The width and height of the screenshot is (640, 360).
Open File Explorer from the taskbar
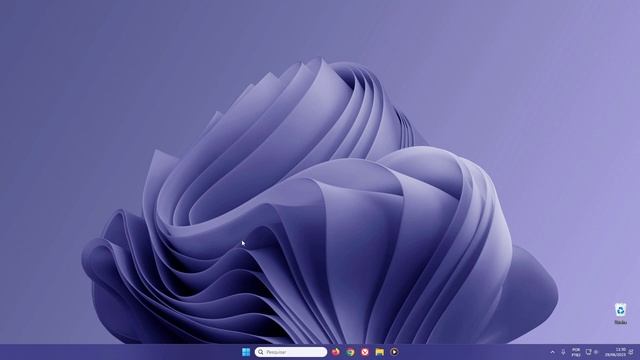point(380,352)
